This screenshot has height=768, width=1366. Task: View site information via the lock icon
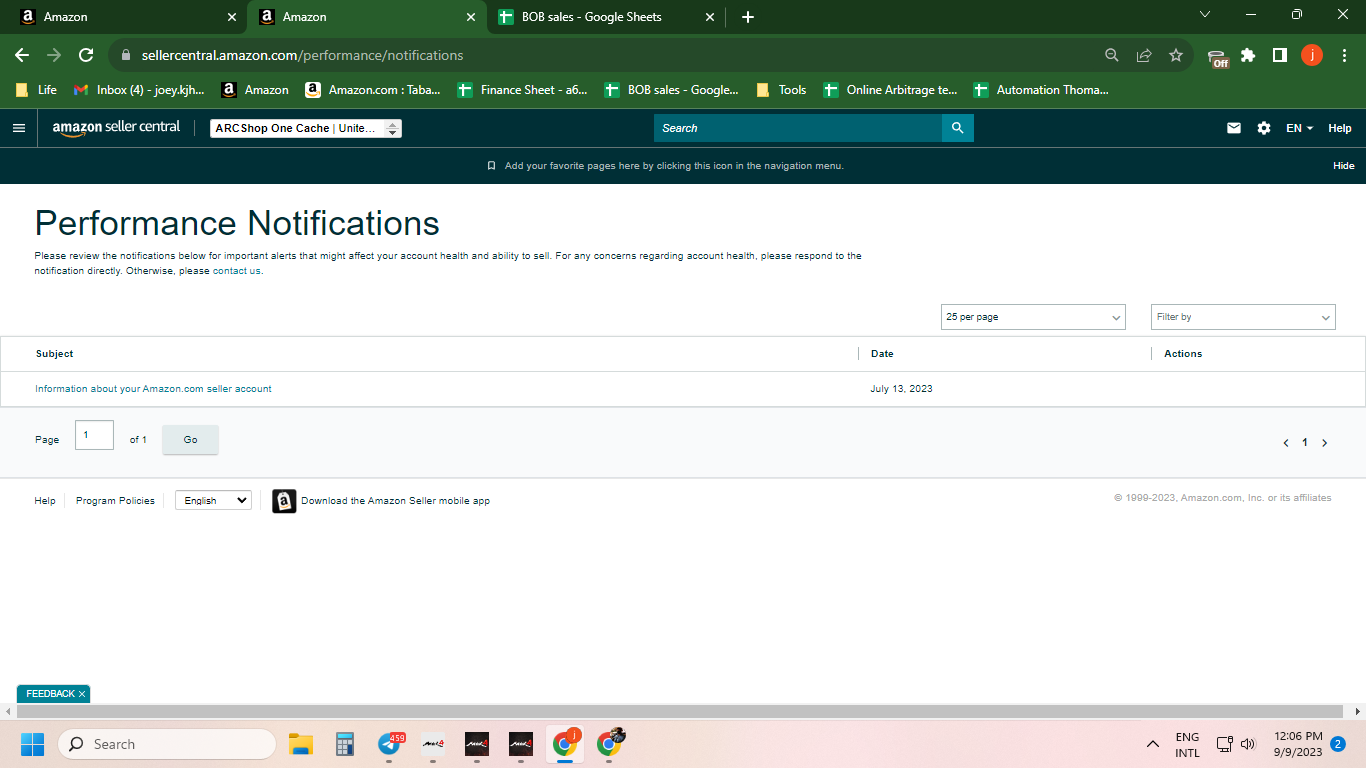pyautogui.click(x=126, y=56)
